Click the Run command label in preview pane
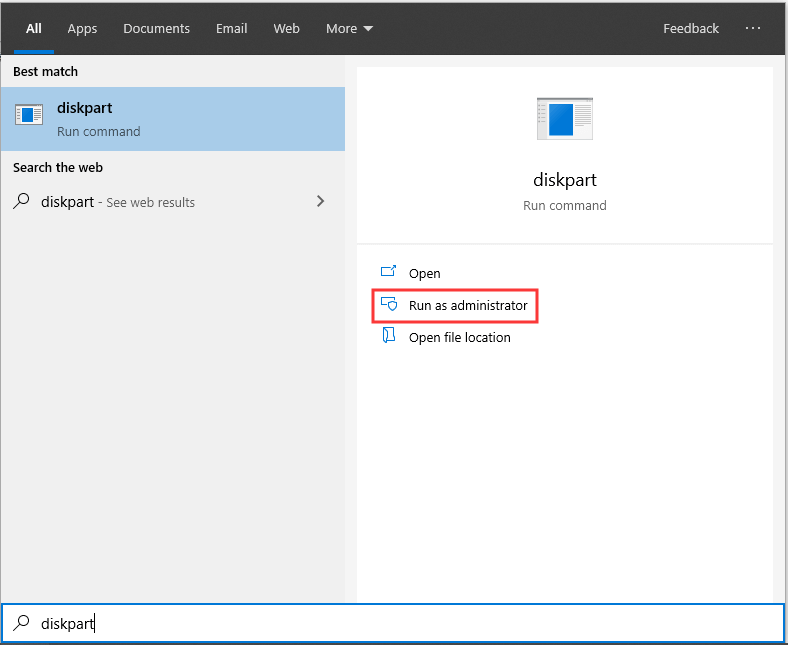 565,206
